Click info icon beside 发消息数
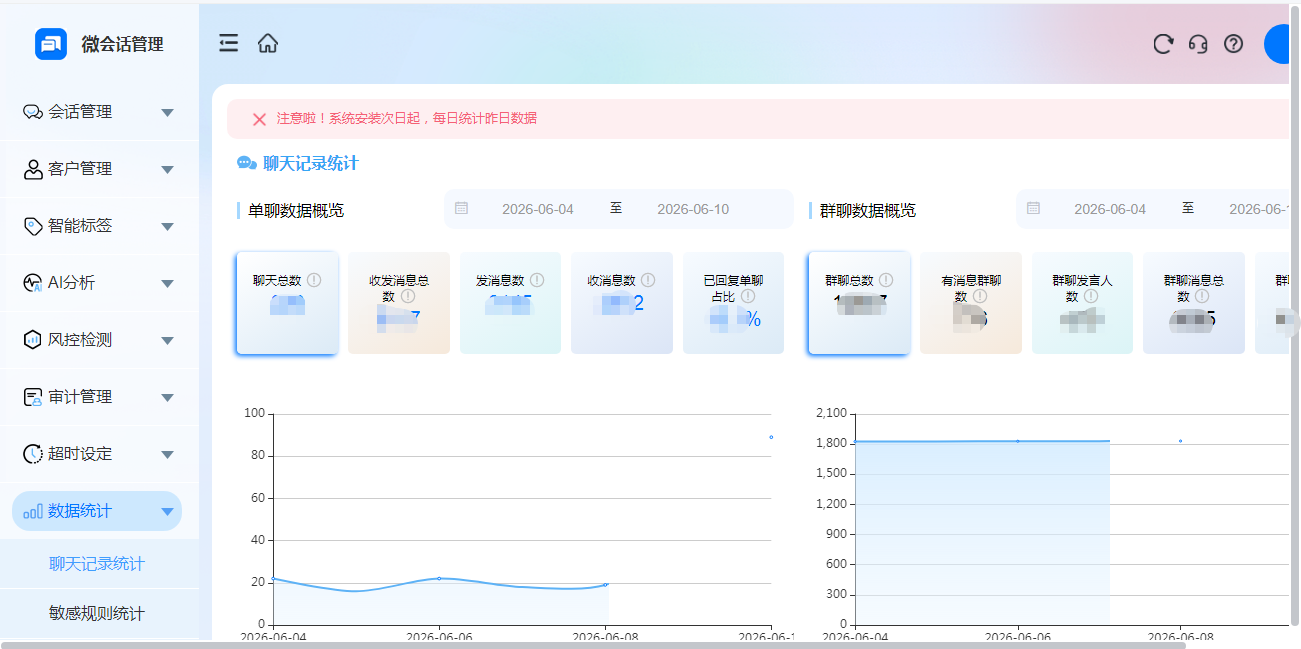This screenshot has width=1301, height=649. point(537,280)
